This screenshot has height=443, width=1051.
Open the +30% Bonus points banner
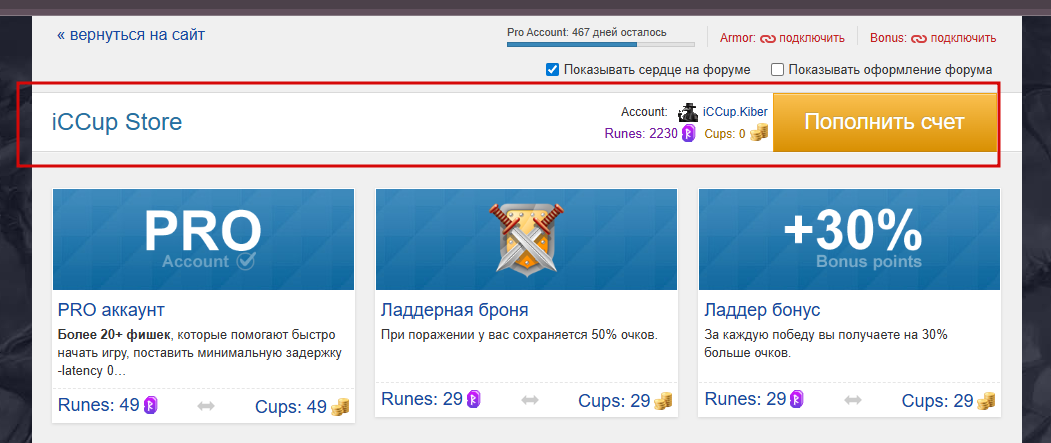point(849,239)
